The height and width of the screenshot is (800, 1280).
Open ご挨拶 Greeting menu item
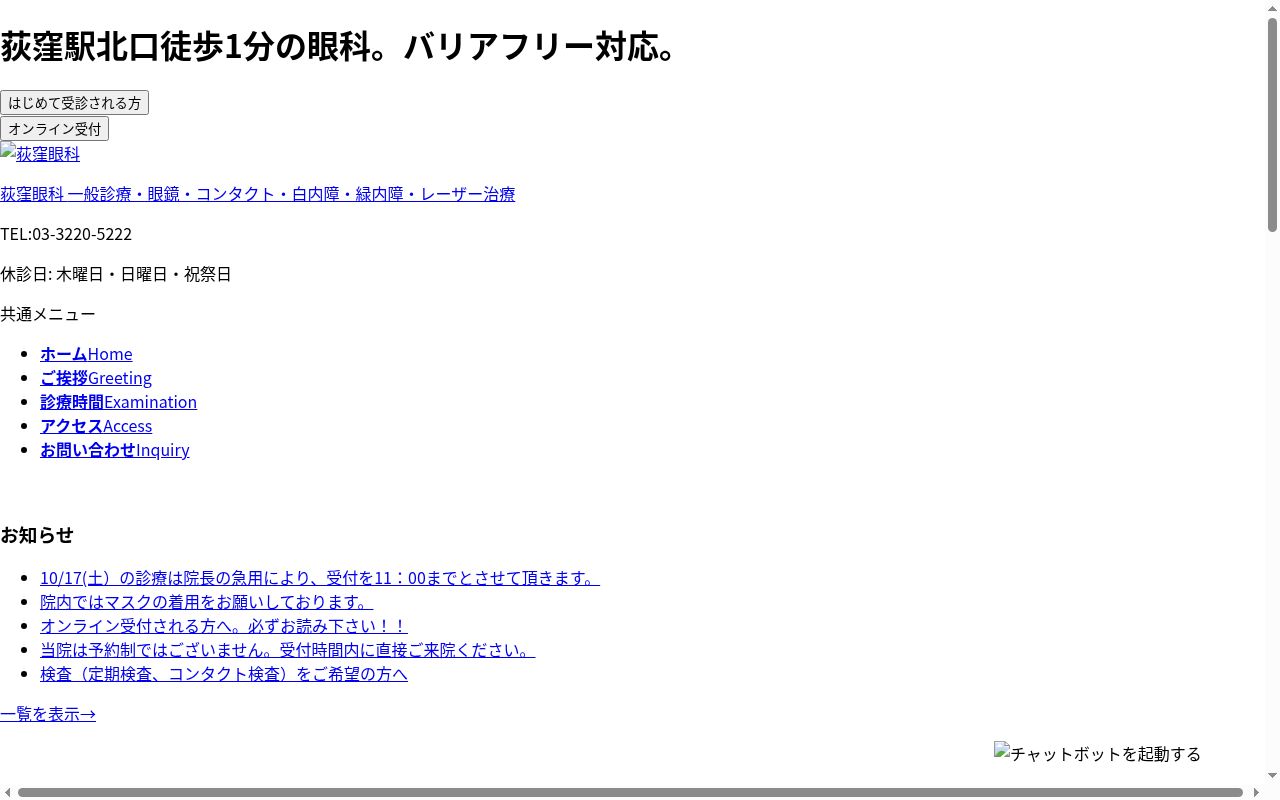coord(96,378)
